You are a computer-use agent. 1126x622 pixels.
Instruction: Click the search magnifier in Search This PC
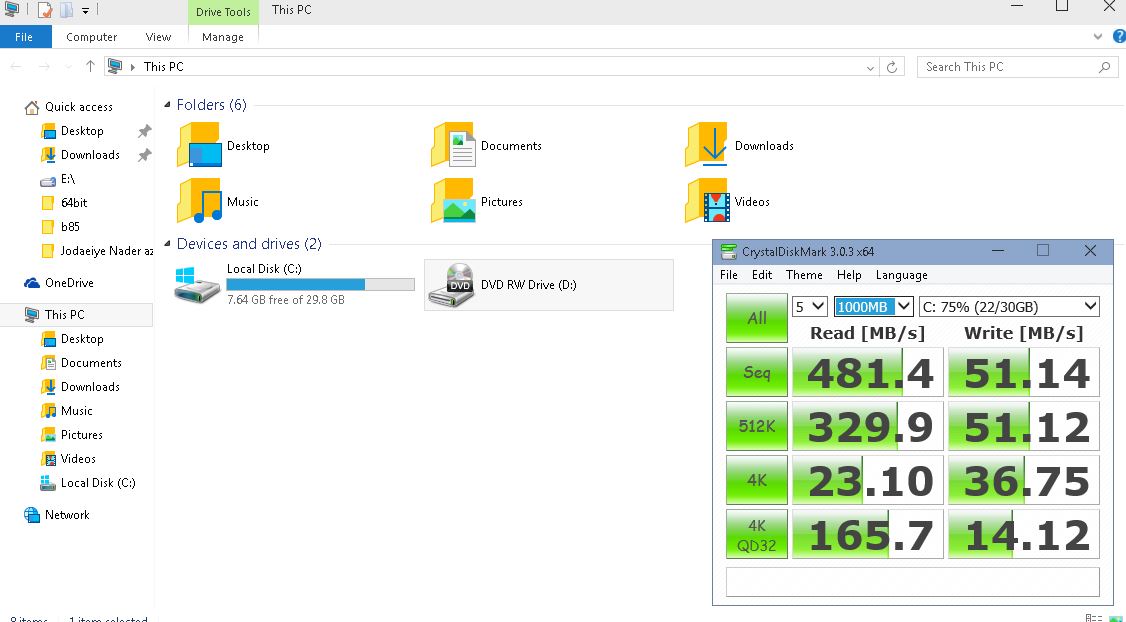1104,67
